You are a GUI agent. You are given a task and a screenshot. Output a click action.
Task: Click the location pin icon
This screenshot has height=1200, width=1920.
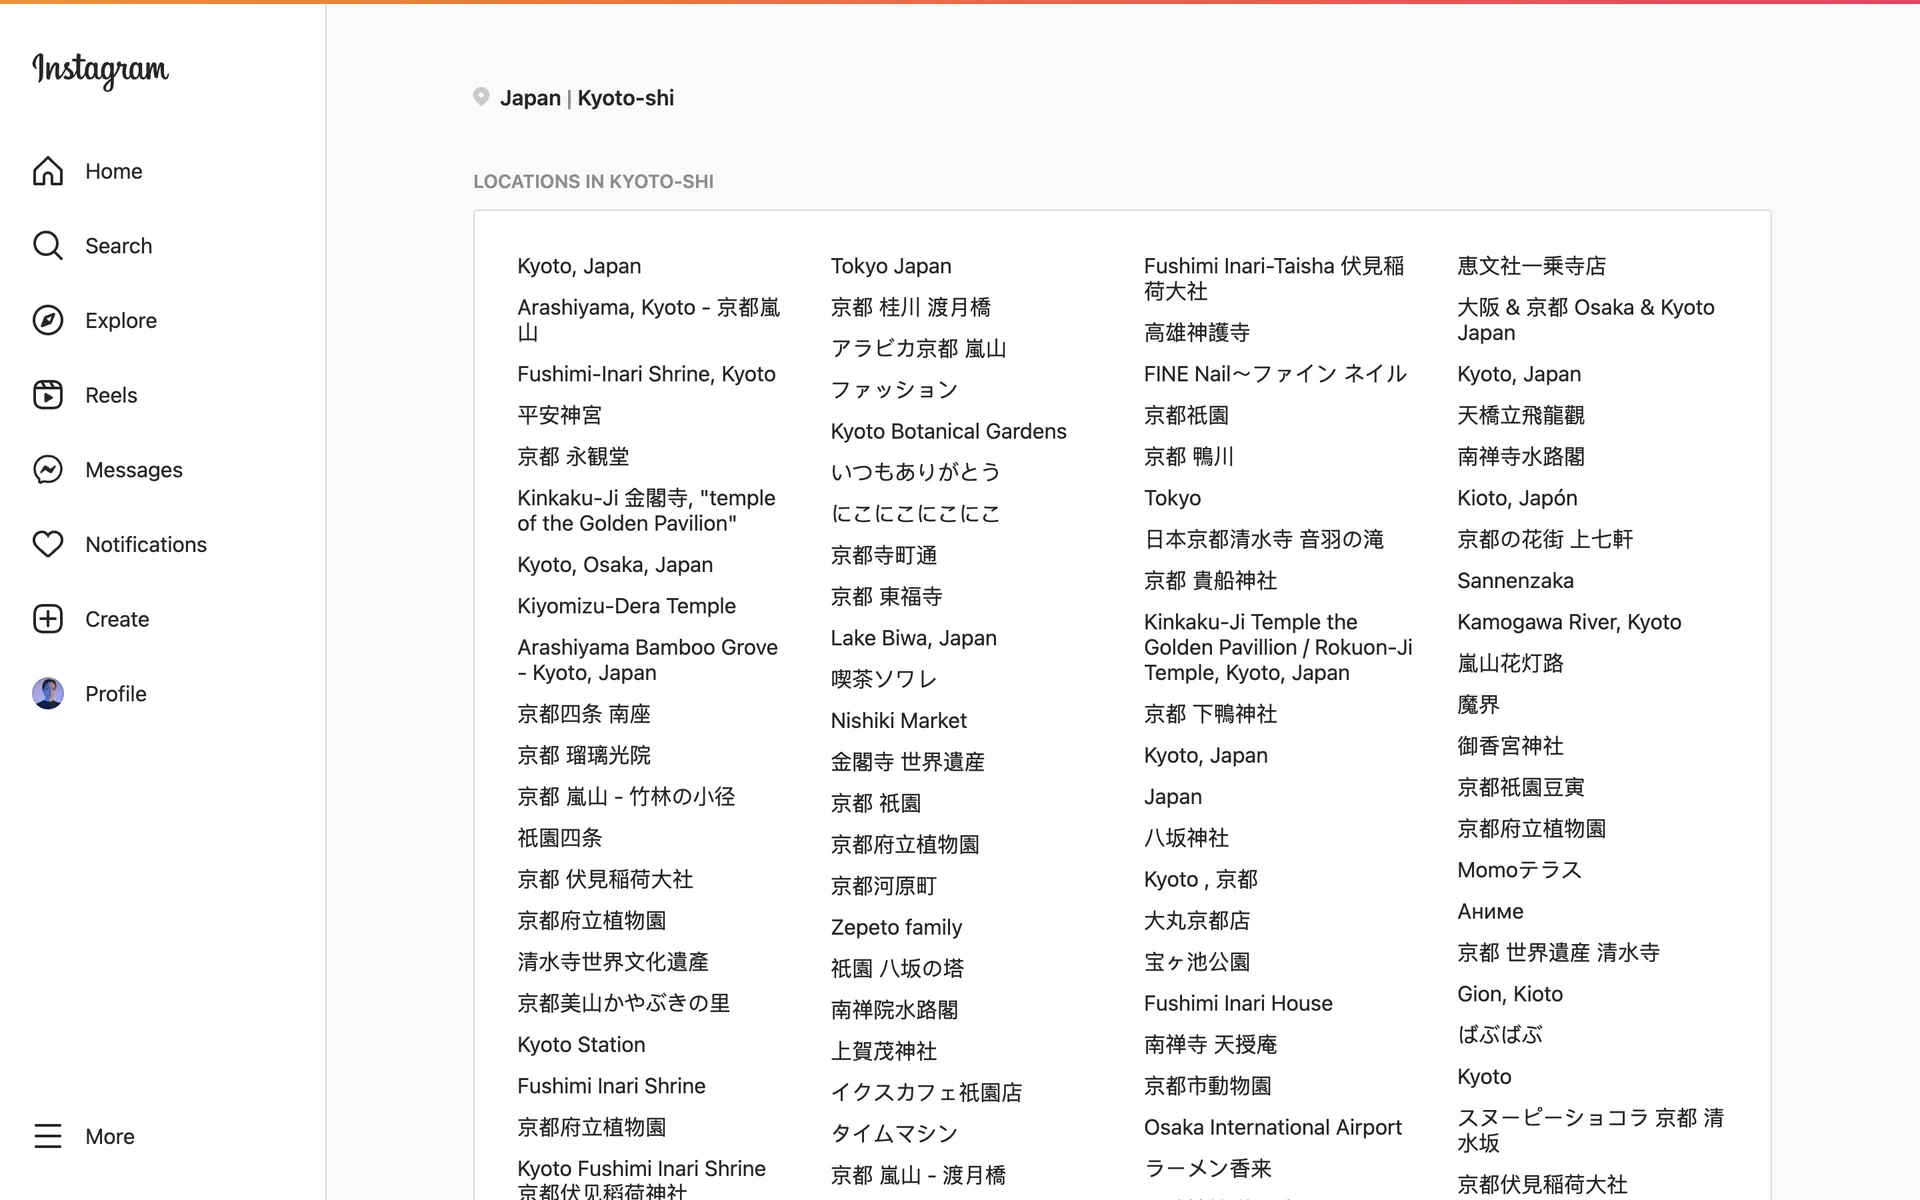pyautogui.click(x=481, y=97)
